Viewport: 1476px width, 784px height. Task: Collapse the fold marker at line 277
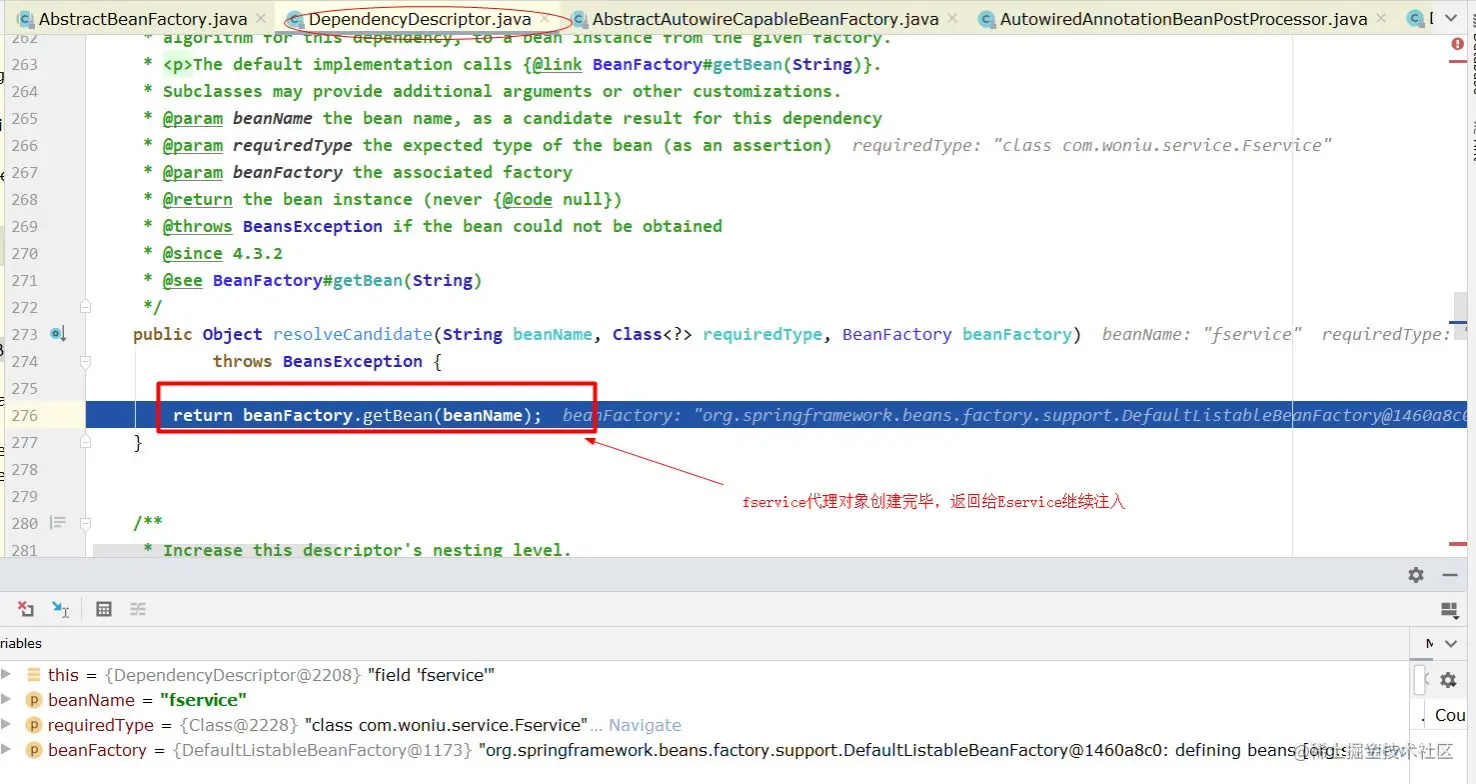point(86,441)
